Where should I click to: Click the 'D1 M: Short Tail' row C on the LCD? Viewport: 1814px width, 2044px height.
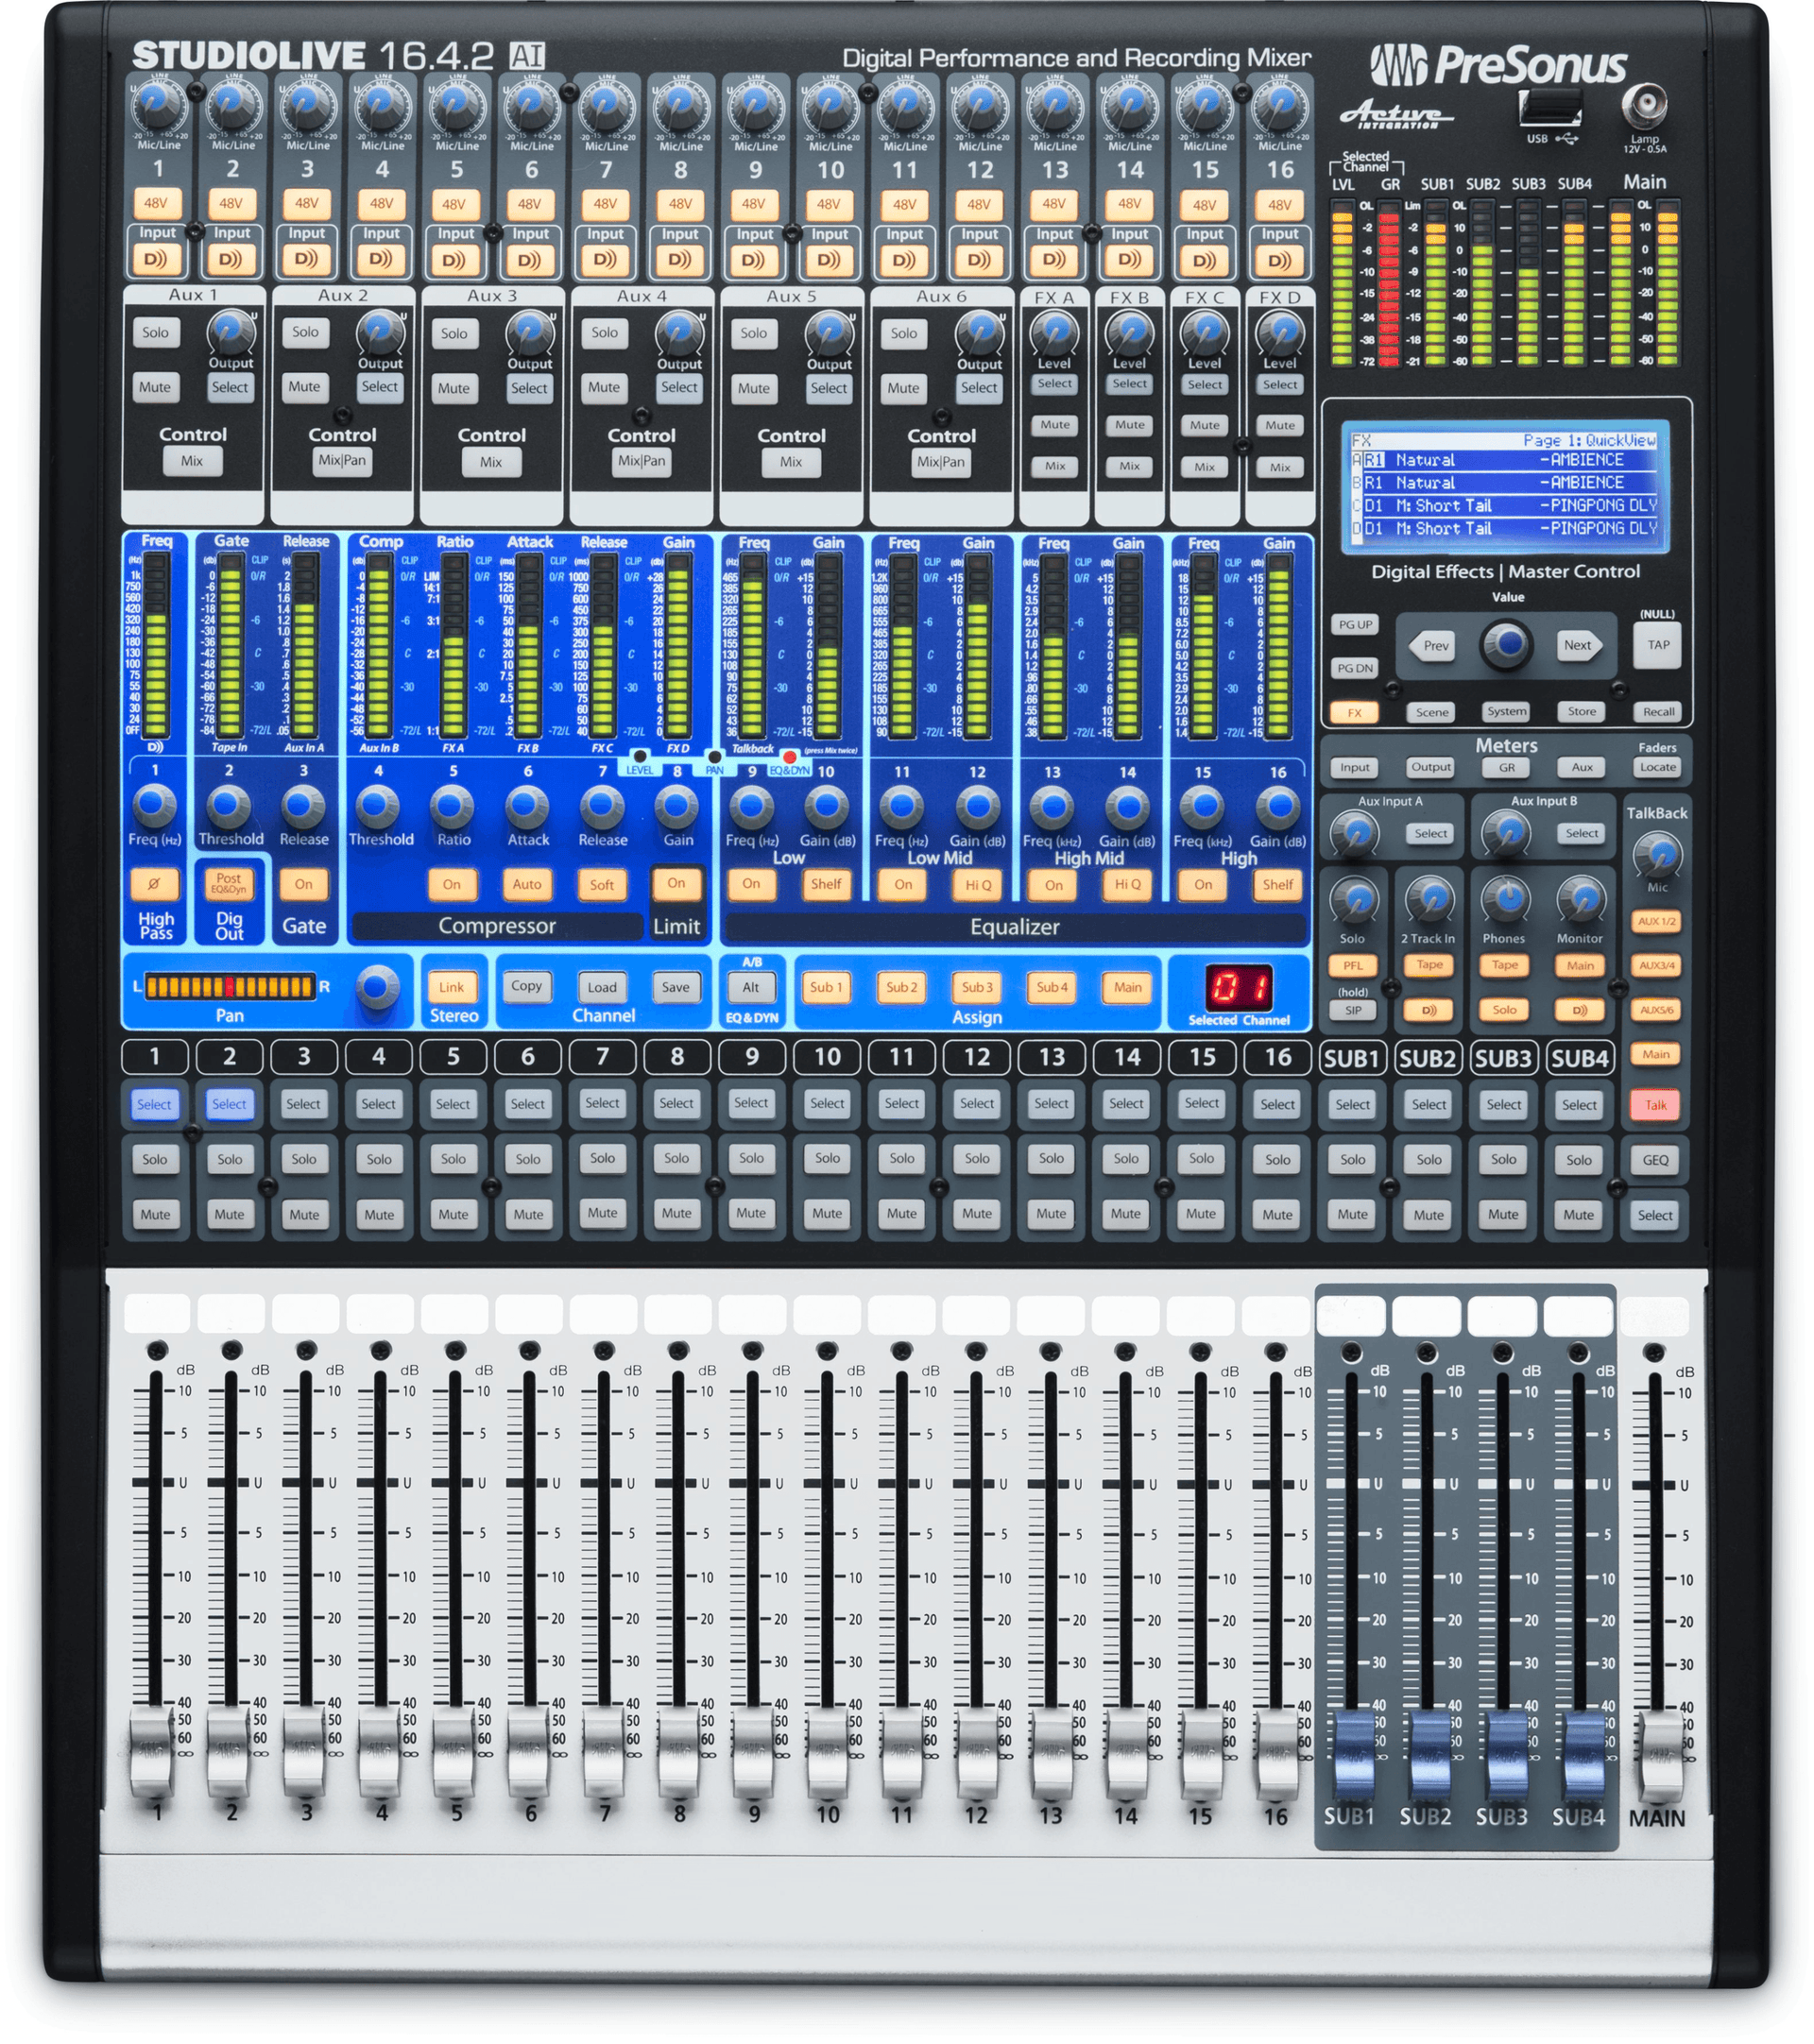click(x=1505, y=506)
